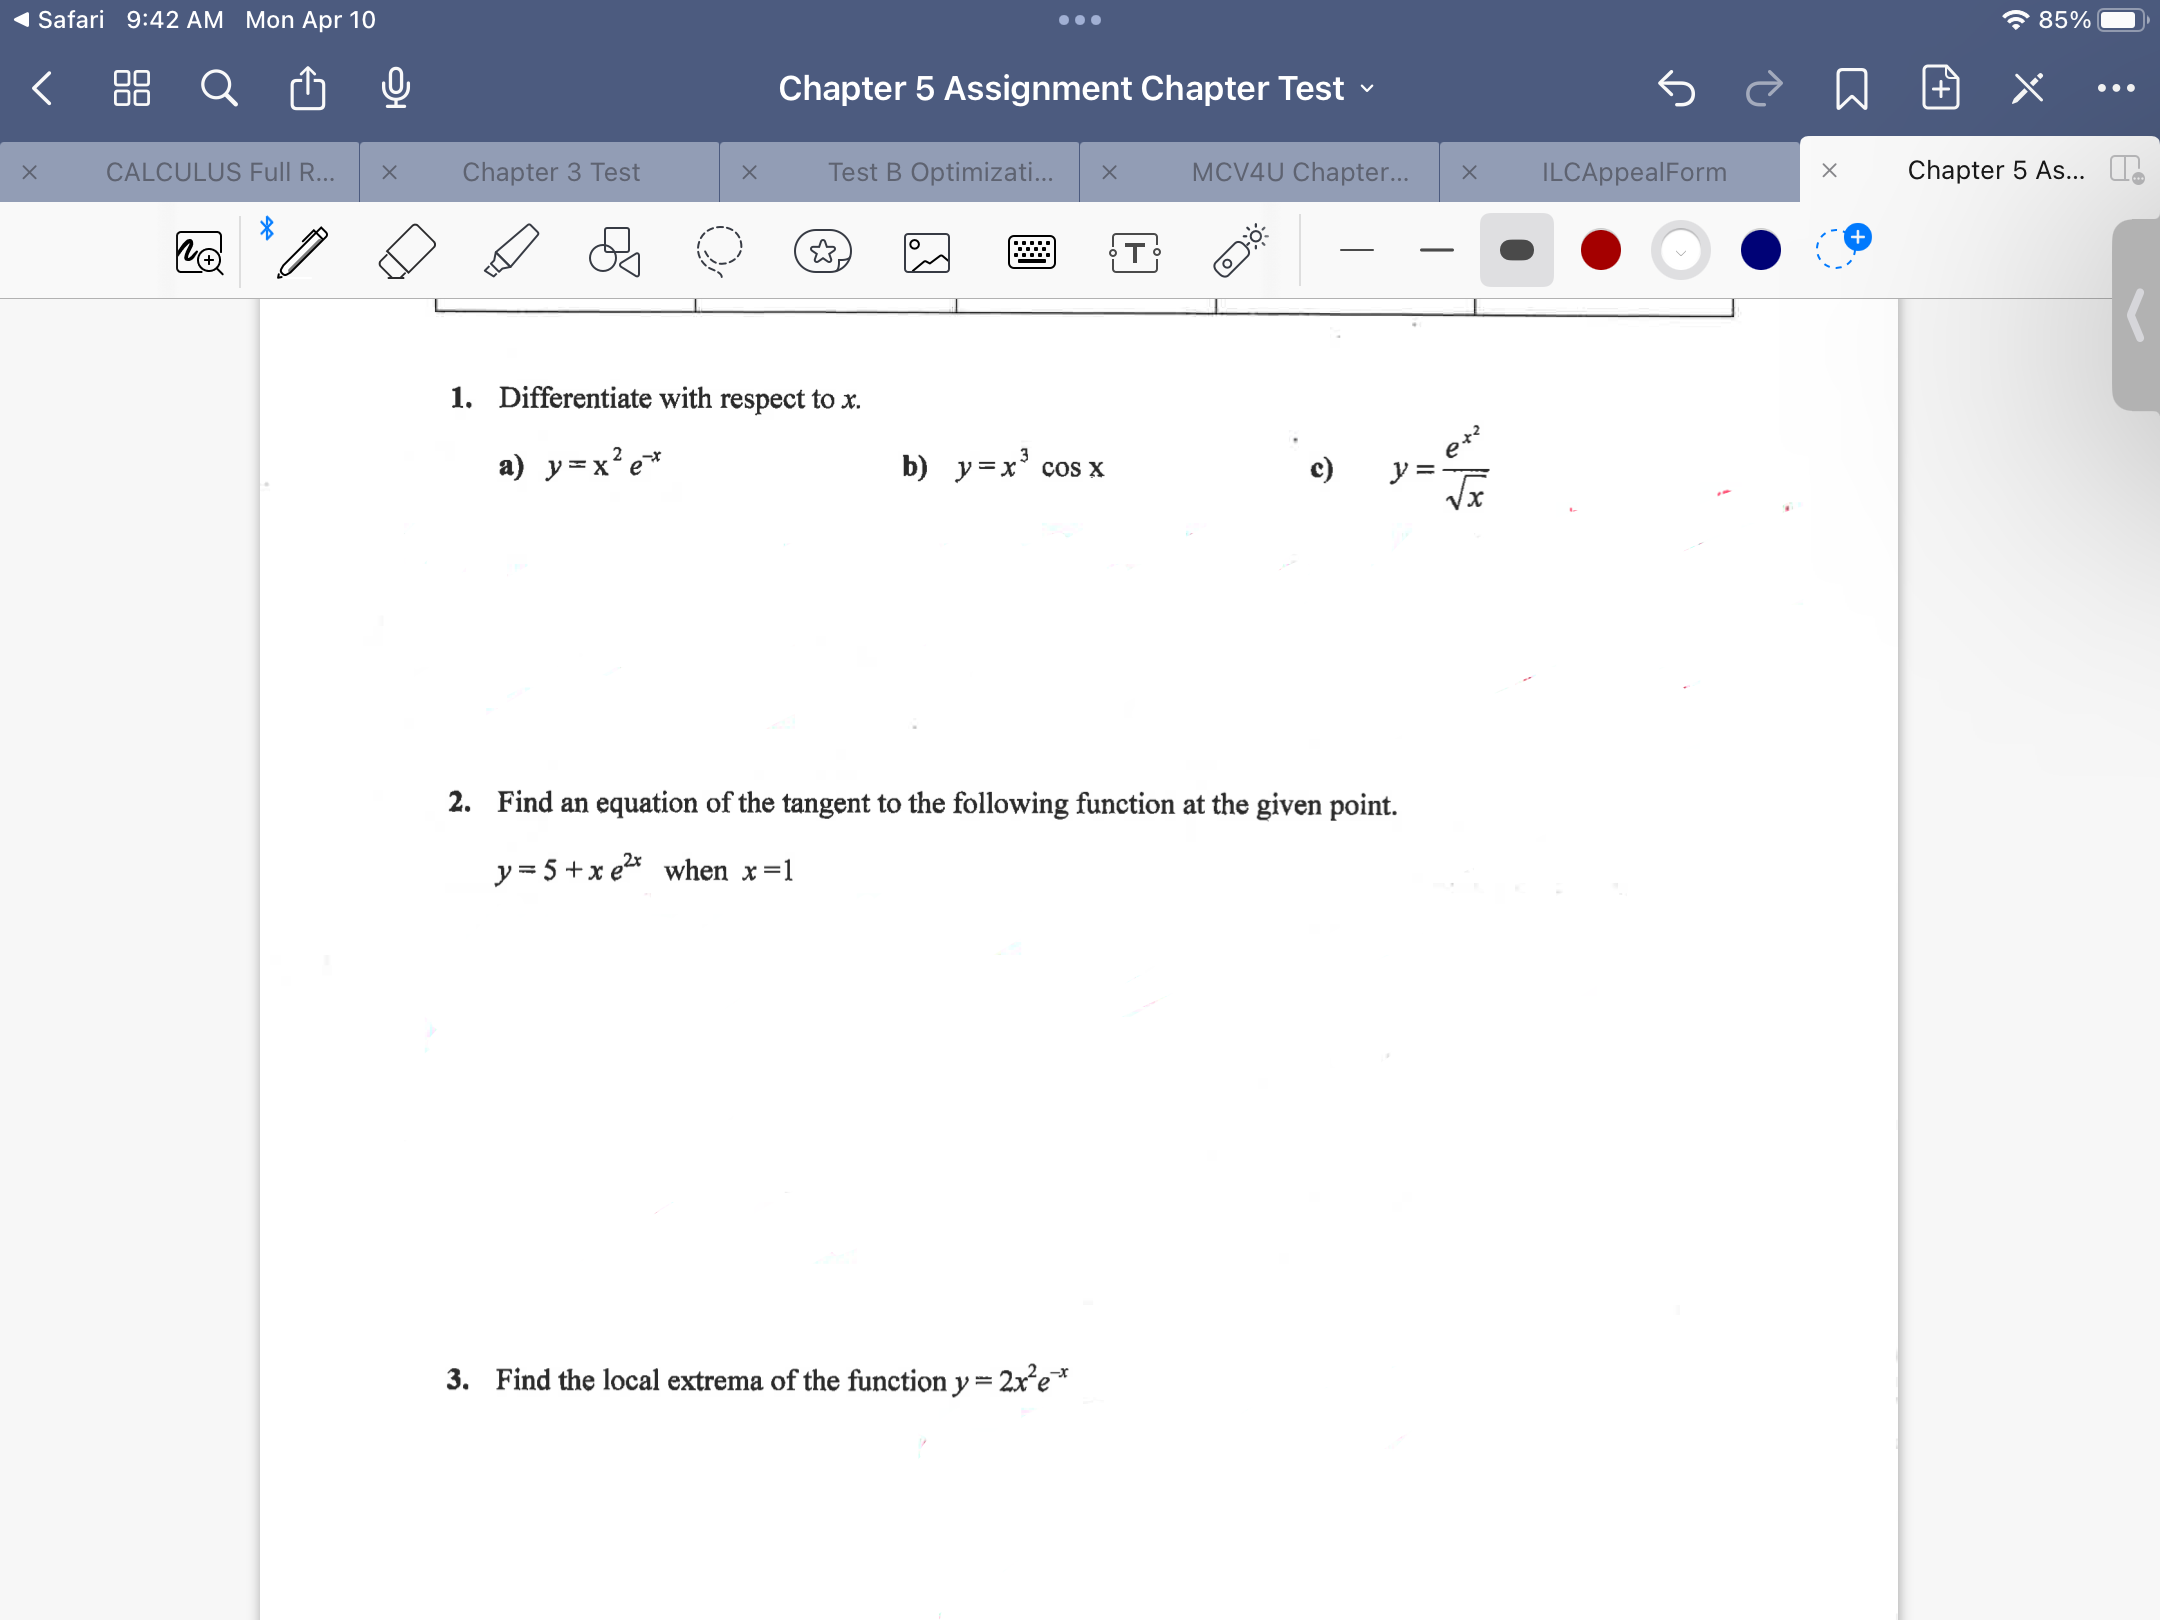
Task: Close the Test B Optimization tab
Action: click(748, 171)
